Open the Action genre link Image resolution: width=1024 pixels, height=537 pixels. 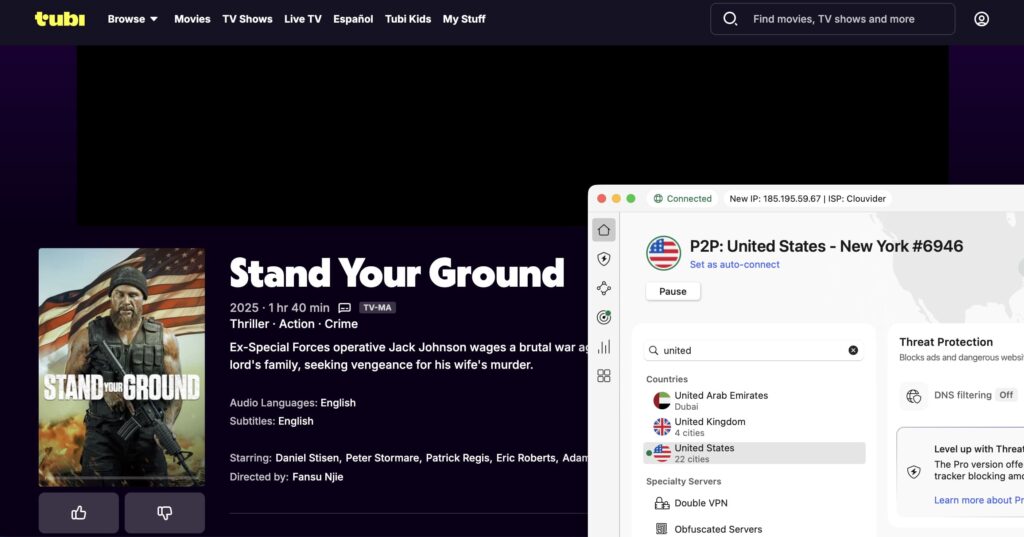tap(296, 324)
